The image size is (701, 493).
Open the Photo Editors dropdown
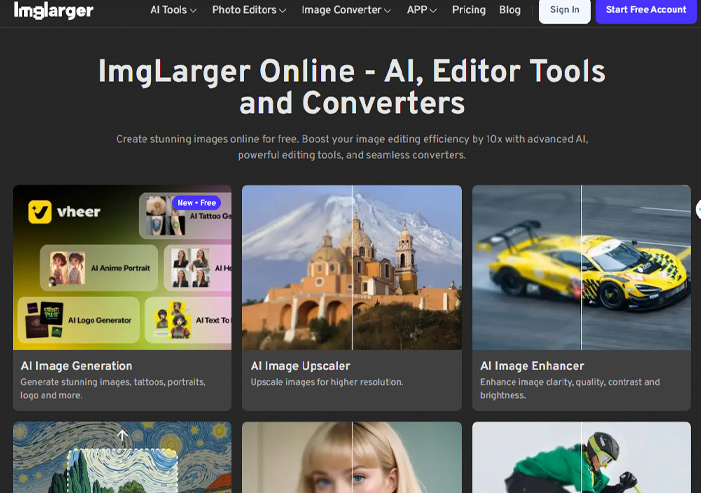pyautogui.click(x=249, y=10)
